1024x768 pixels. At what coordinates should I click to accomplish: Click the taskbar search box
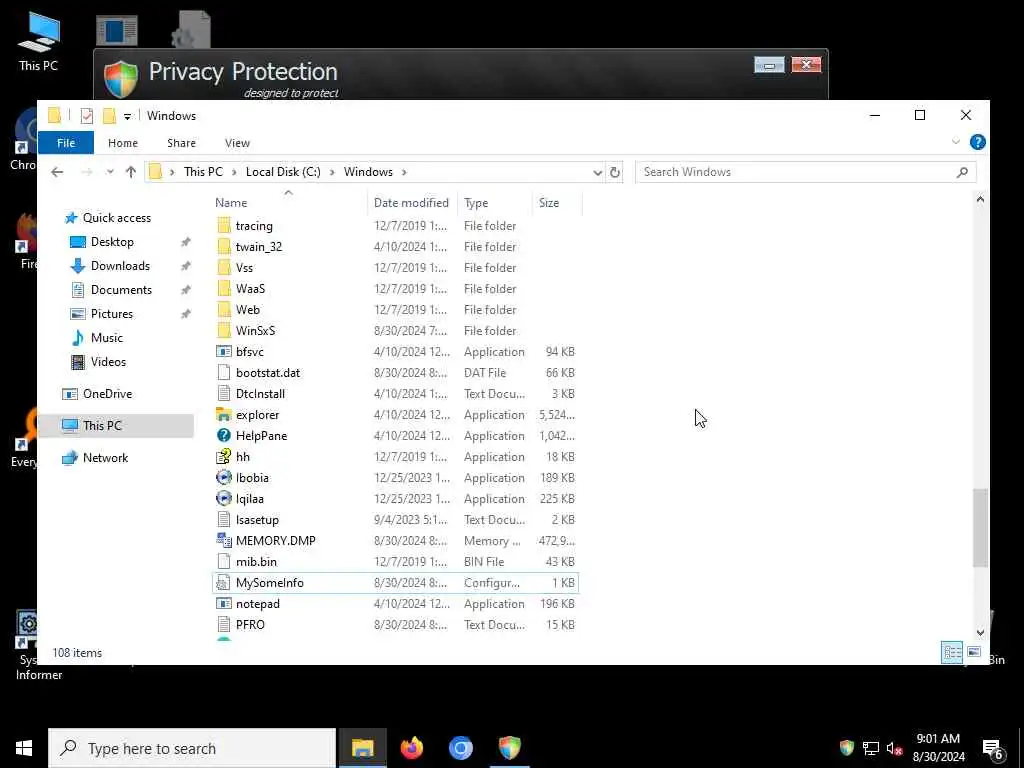click(192, 748)
